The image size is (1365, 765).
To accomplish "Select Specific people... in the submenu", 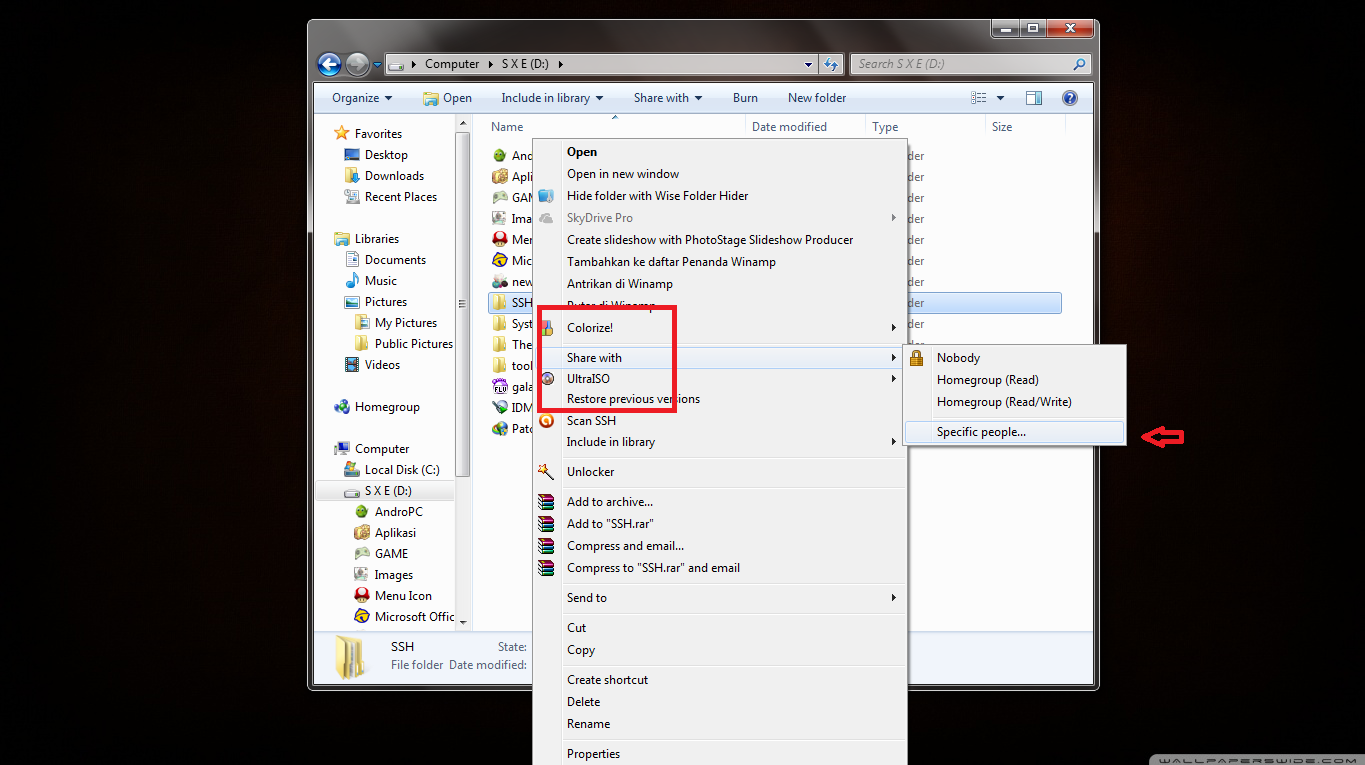I will tap(1015, 432).
